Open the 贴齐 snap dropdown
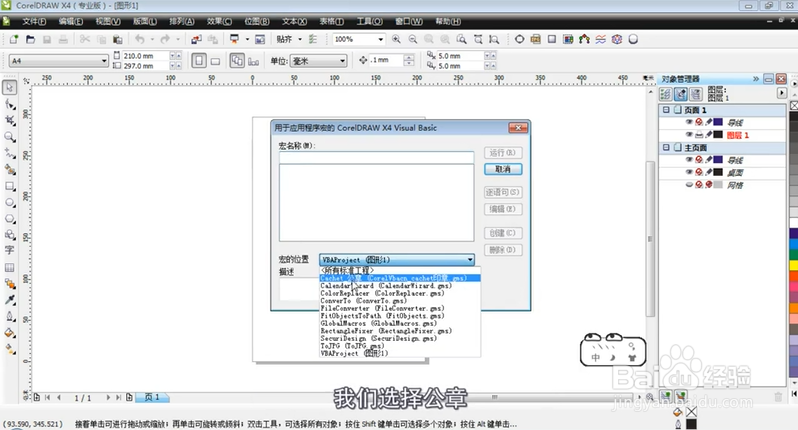This screenshot has width=798, height=430. tap(300, 39)
